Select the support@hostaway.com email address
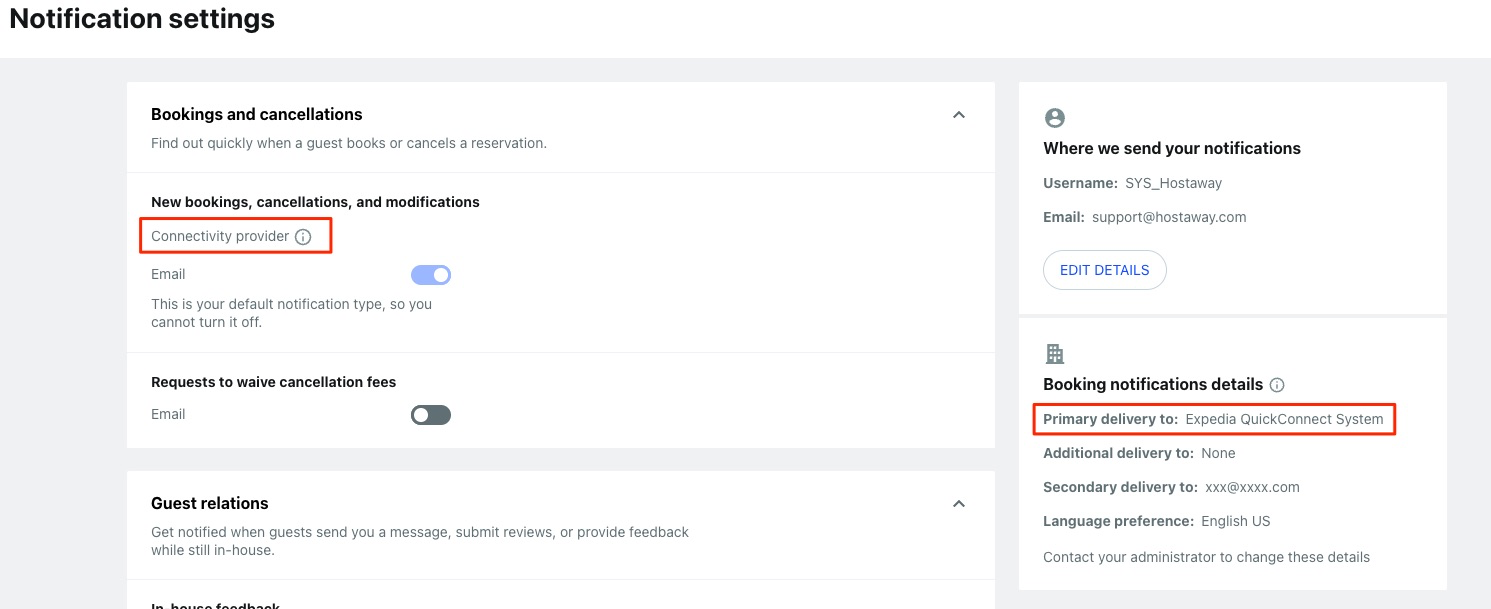The image size is (1491, 609). tap(1169, 217)
